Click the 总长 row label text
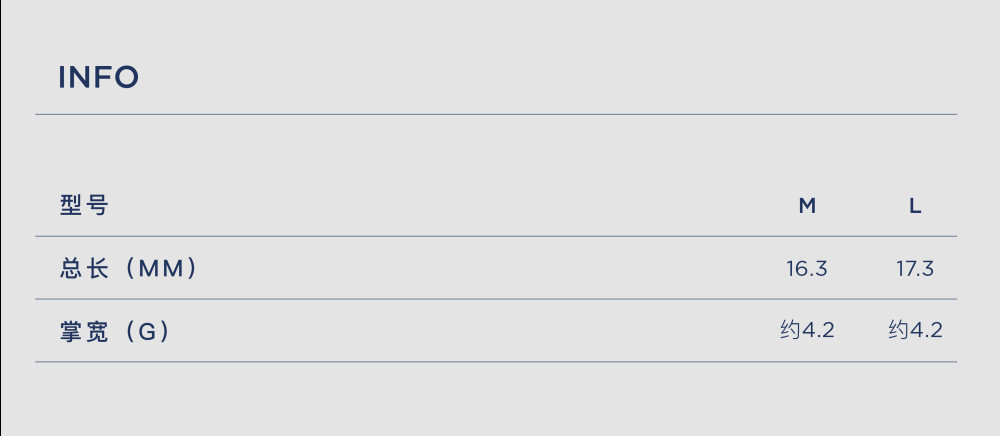Viewport: 1000px width, 436px height. click(84, 268)
